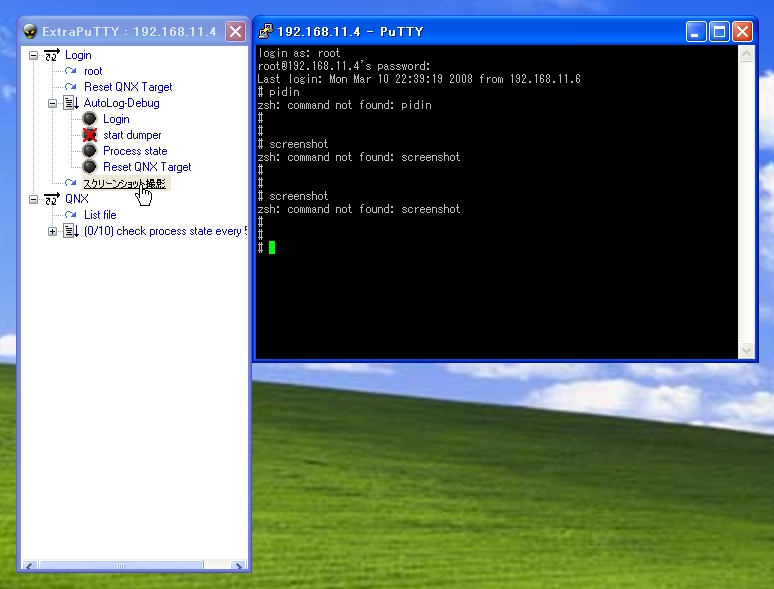Screen dimensions: 774x589
Task: Close the PuTTY terminal window
Action: 742,32
